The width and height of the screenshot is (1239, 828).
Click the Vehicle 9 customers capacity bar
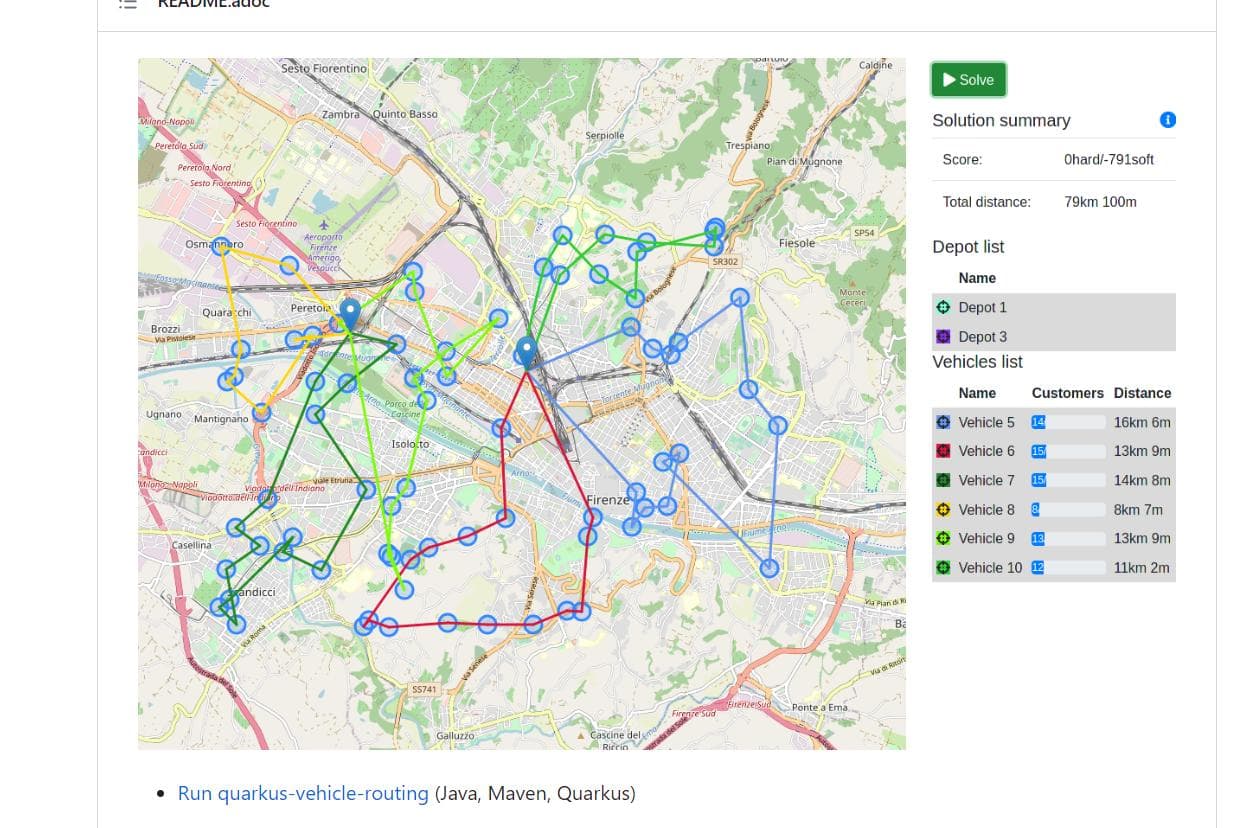point(1068,538)
